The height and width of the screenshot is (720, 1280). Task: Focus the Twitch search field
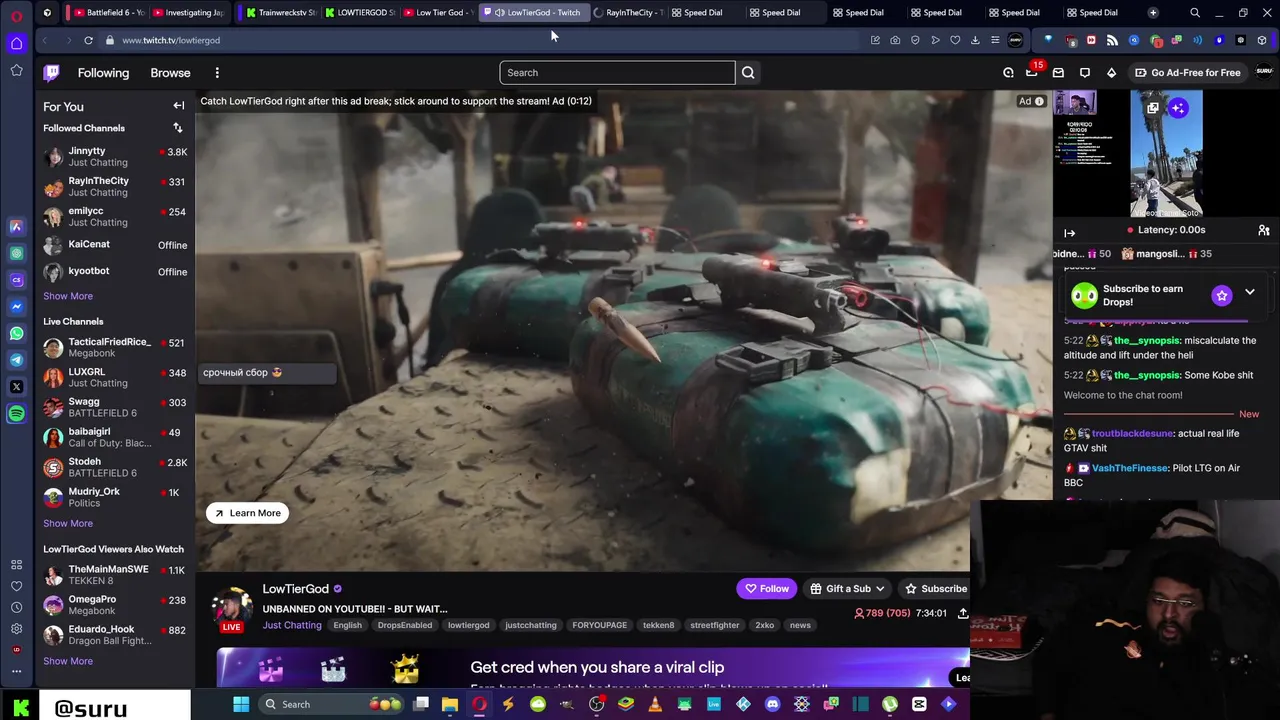pos(617,72)
